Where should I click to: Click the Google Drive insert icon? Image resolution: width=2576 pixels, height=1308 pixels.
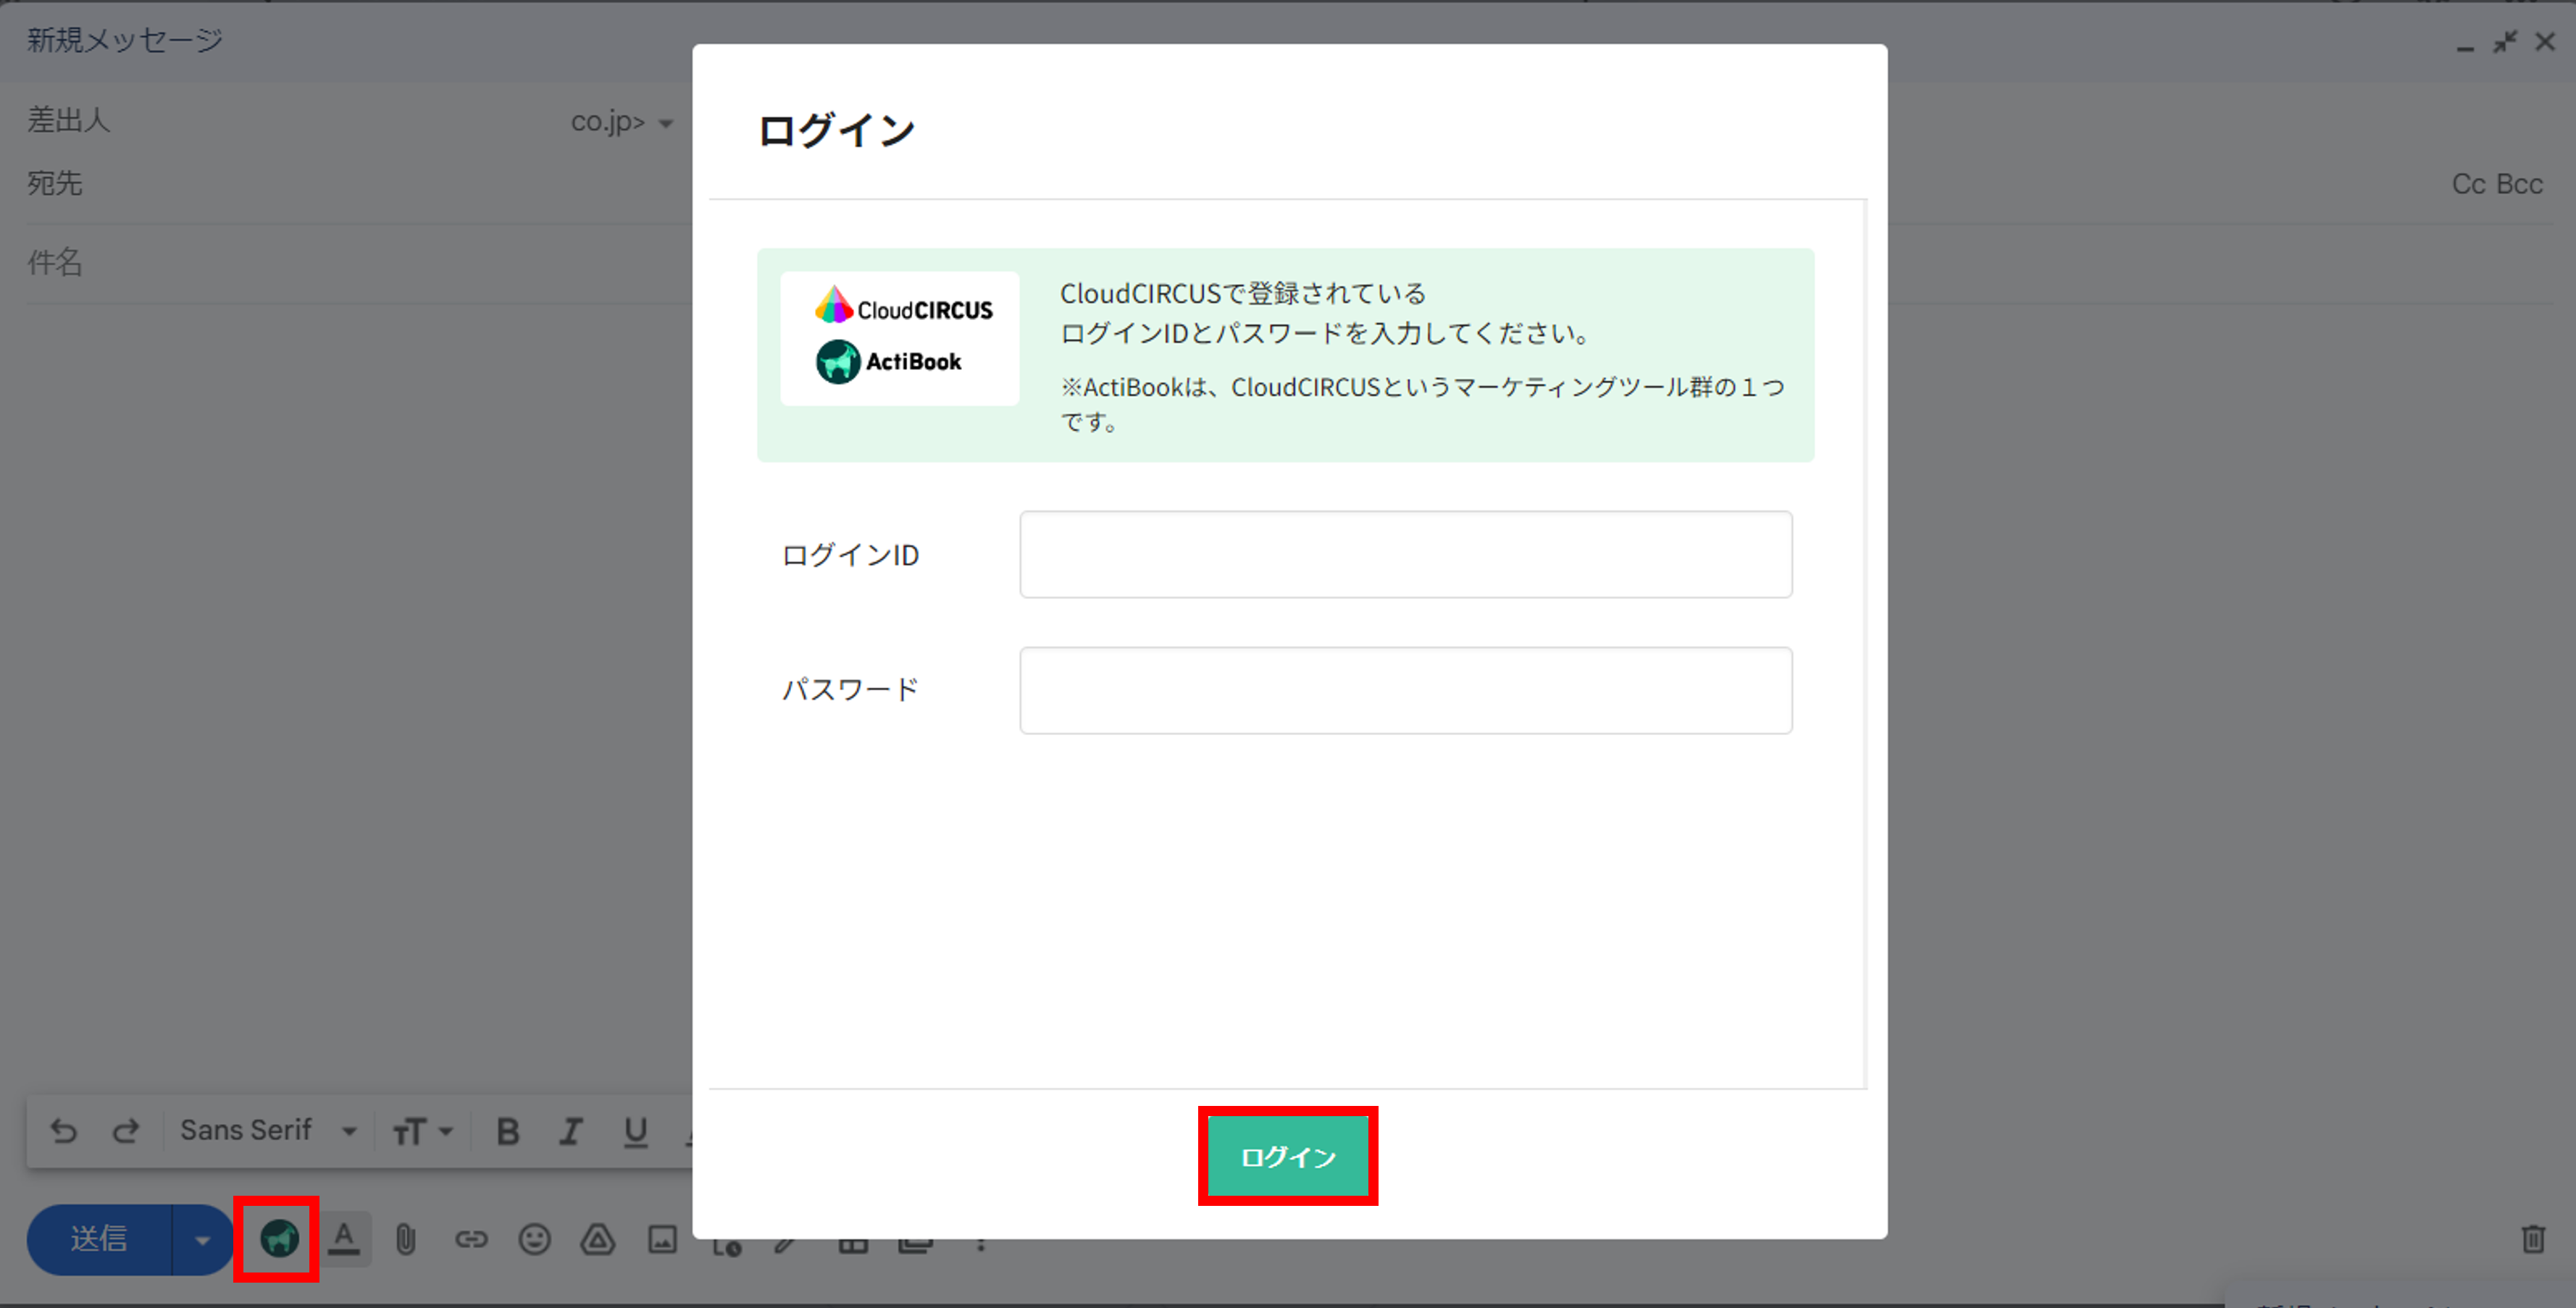click(x=598, y=1240)
